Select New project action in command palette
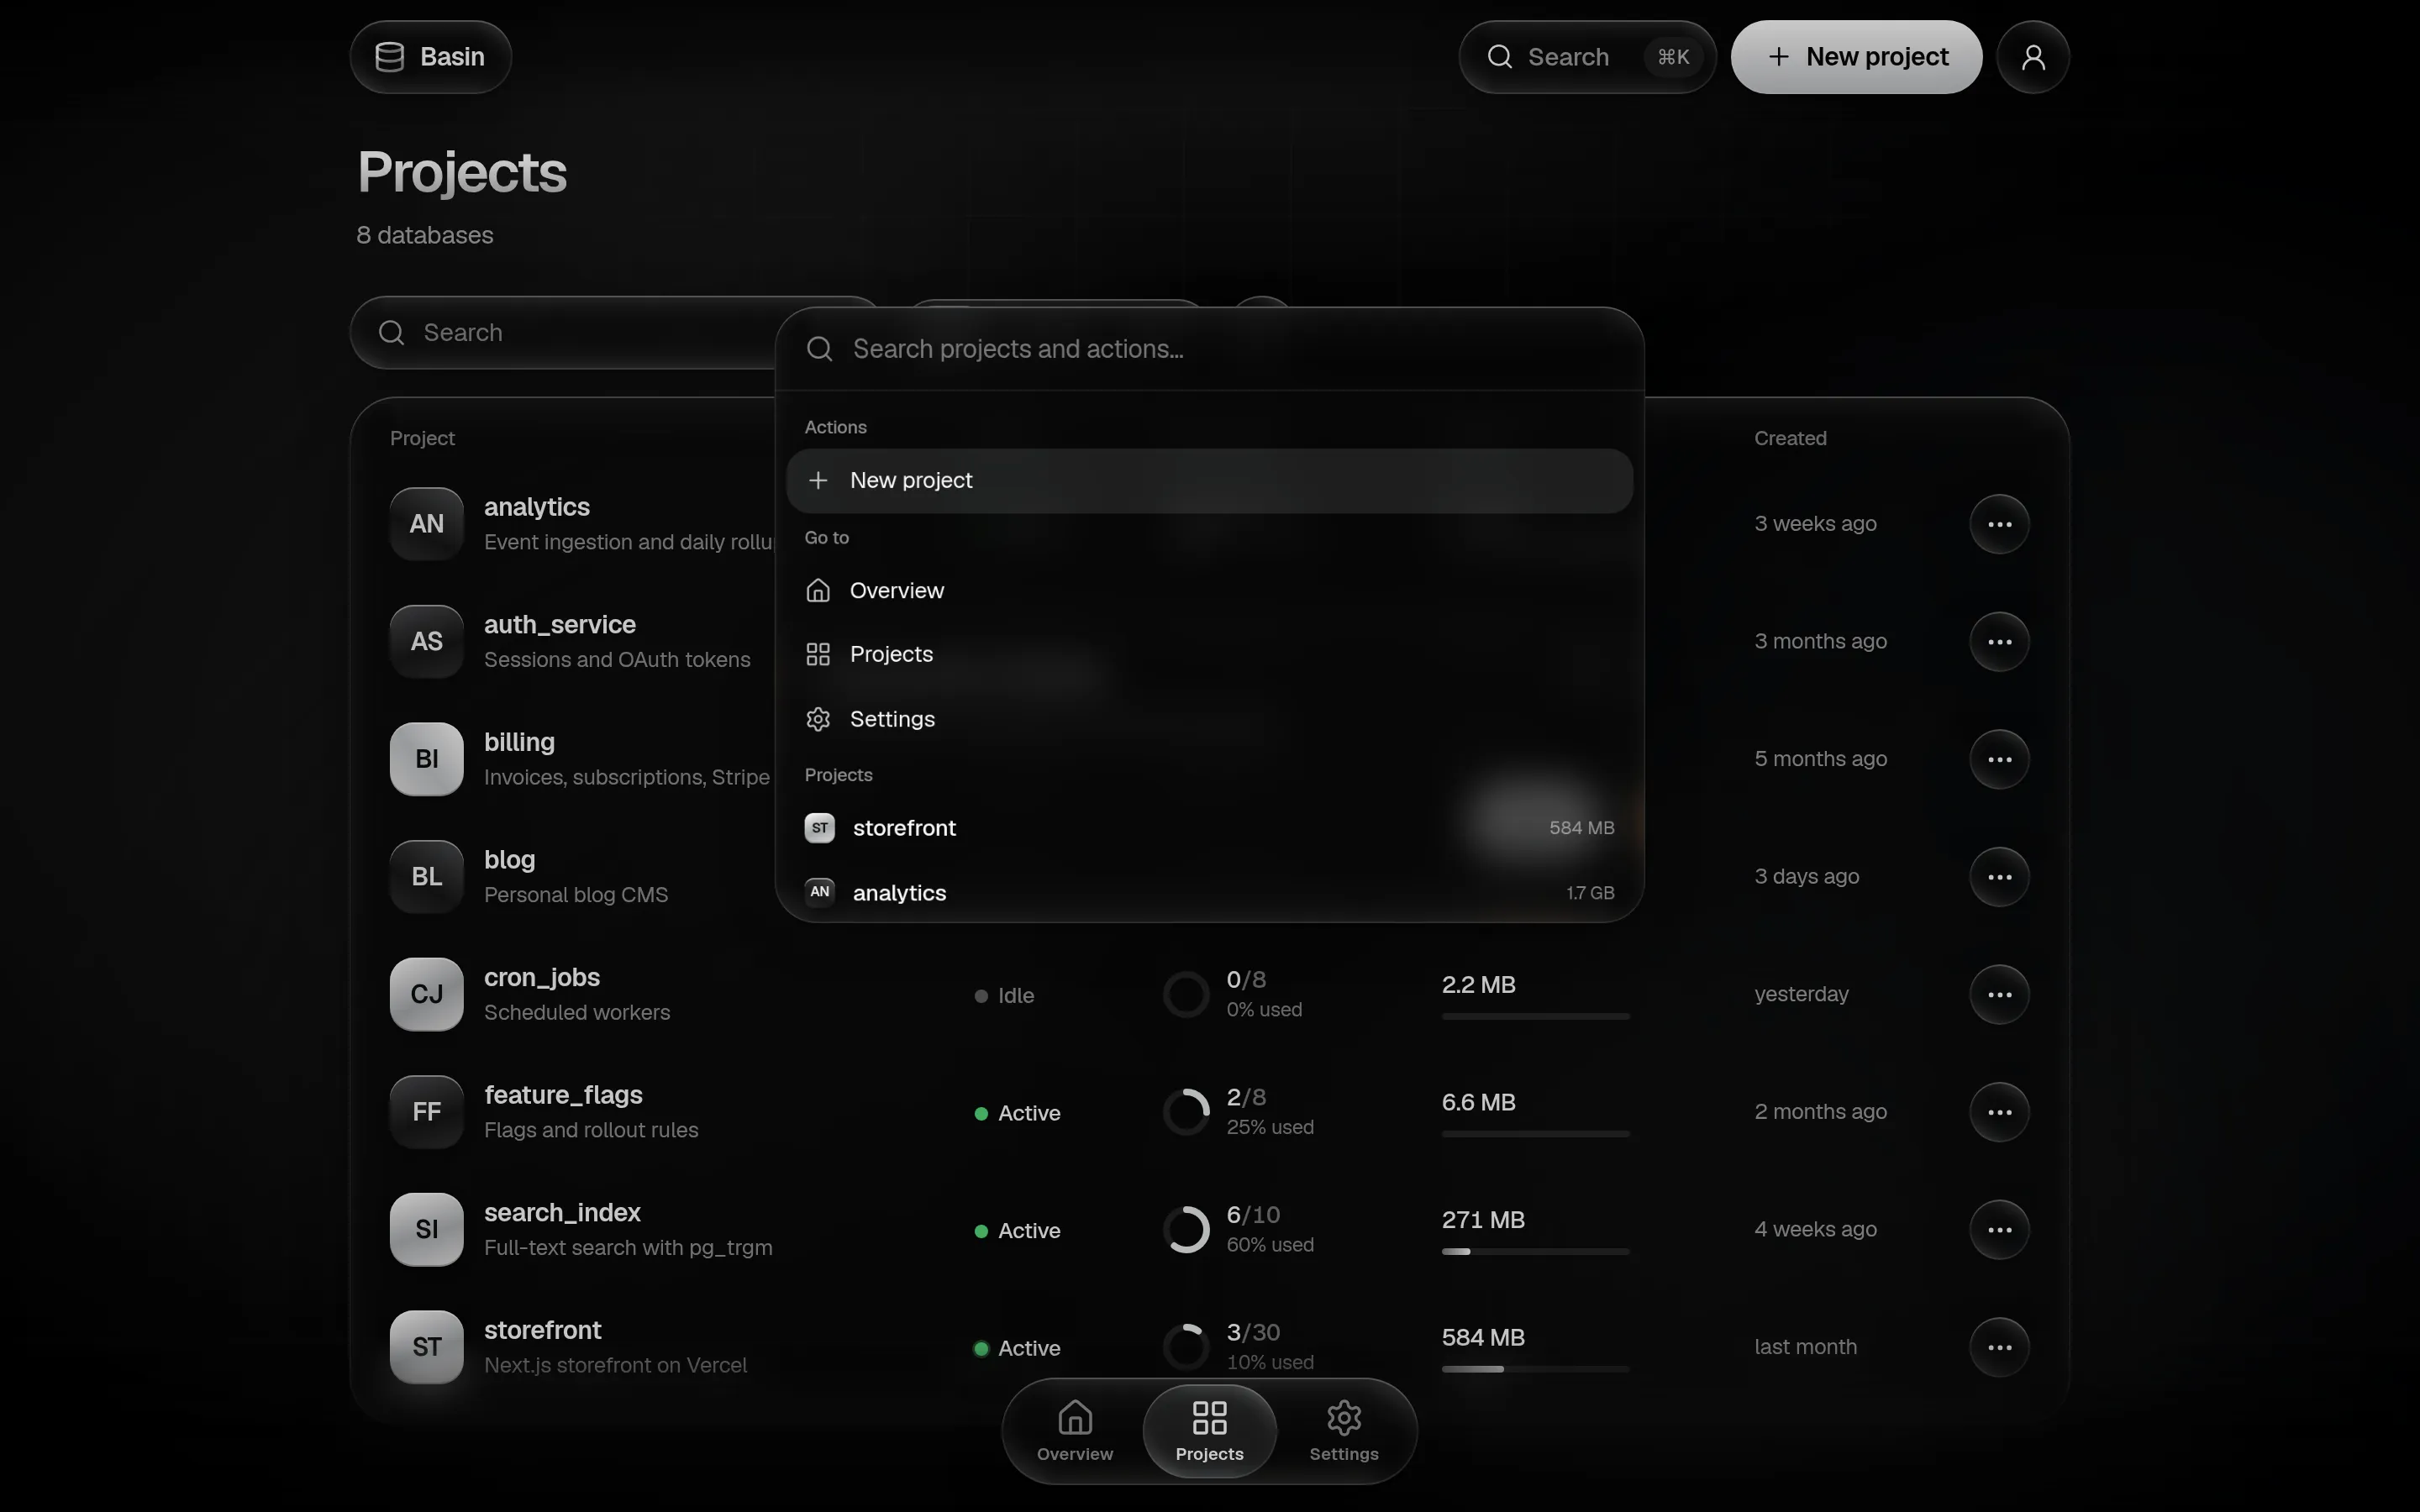 [1210, 481]
